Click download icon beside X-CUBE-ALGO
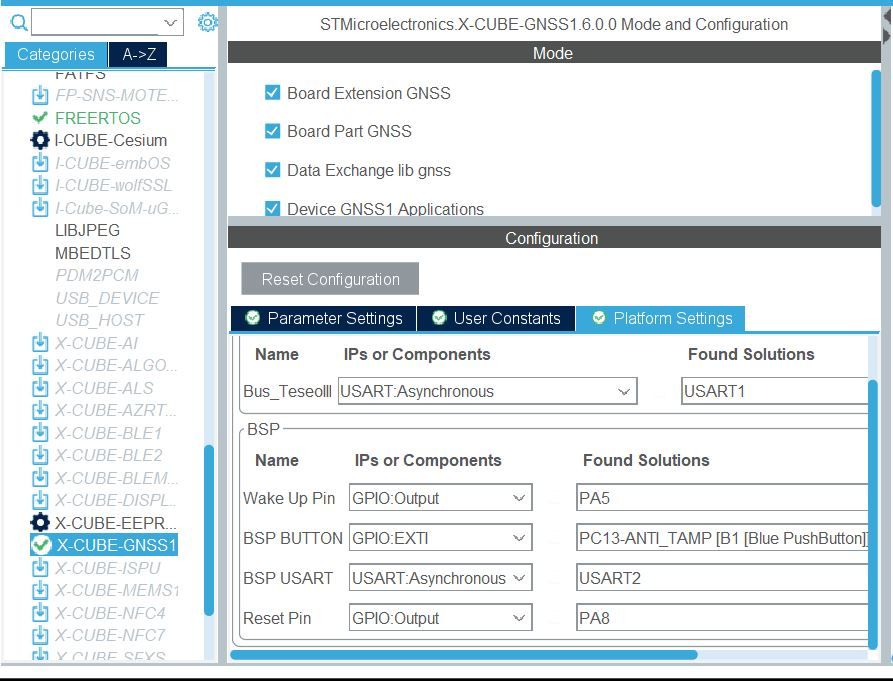893x681 pixels. pos(40,365)
